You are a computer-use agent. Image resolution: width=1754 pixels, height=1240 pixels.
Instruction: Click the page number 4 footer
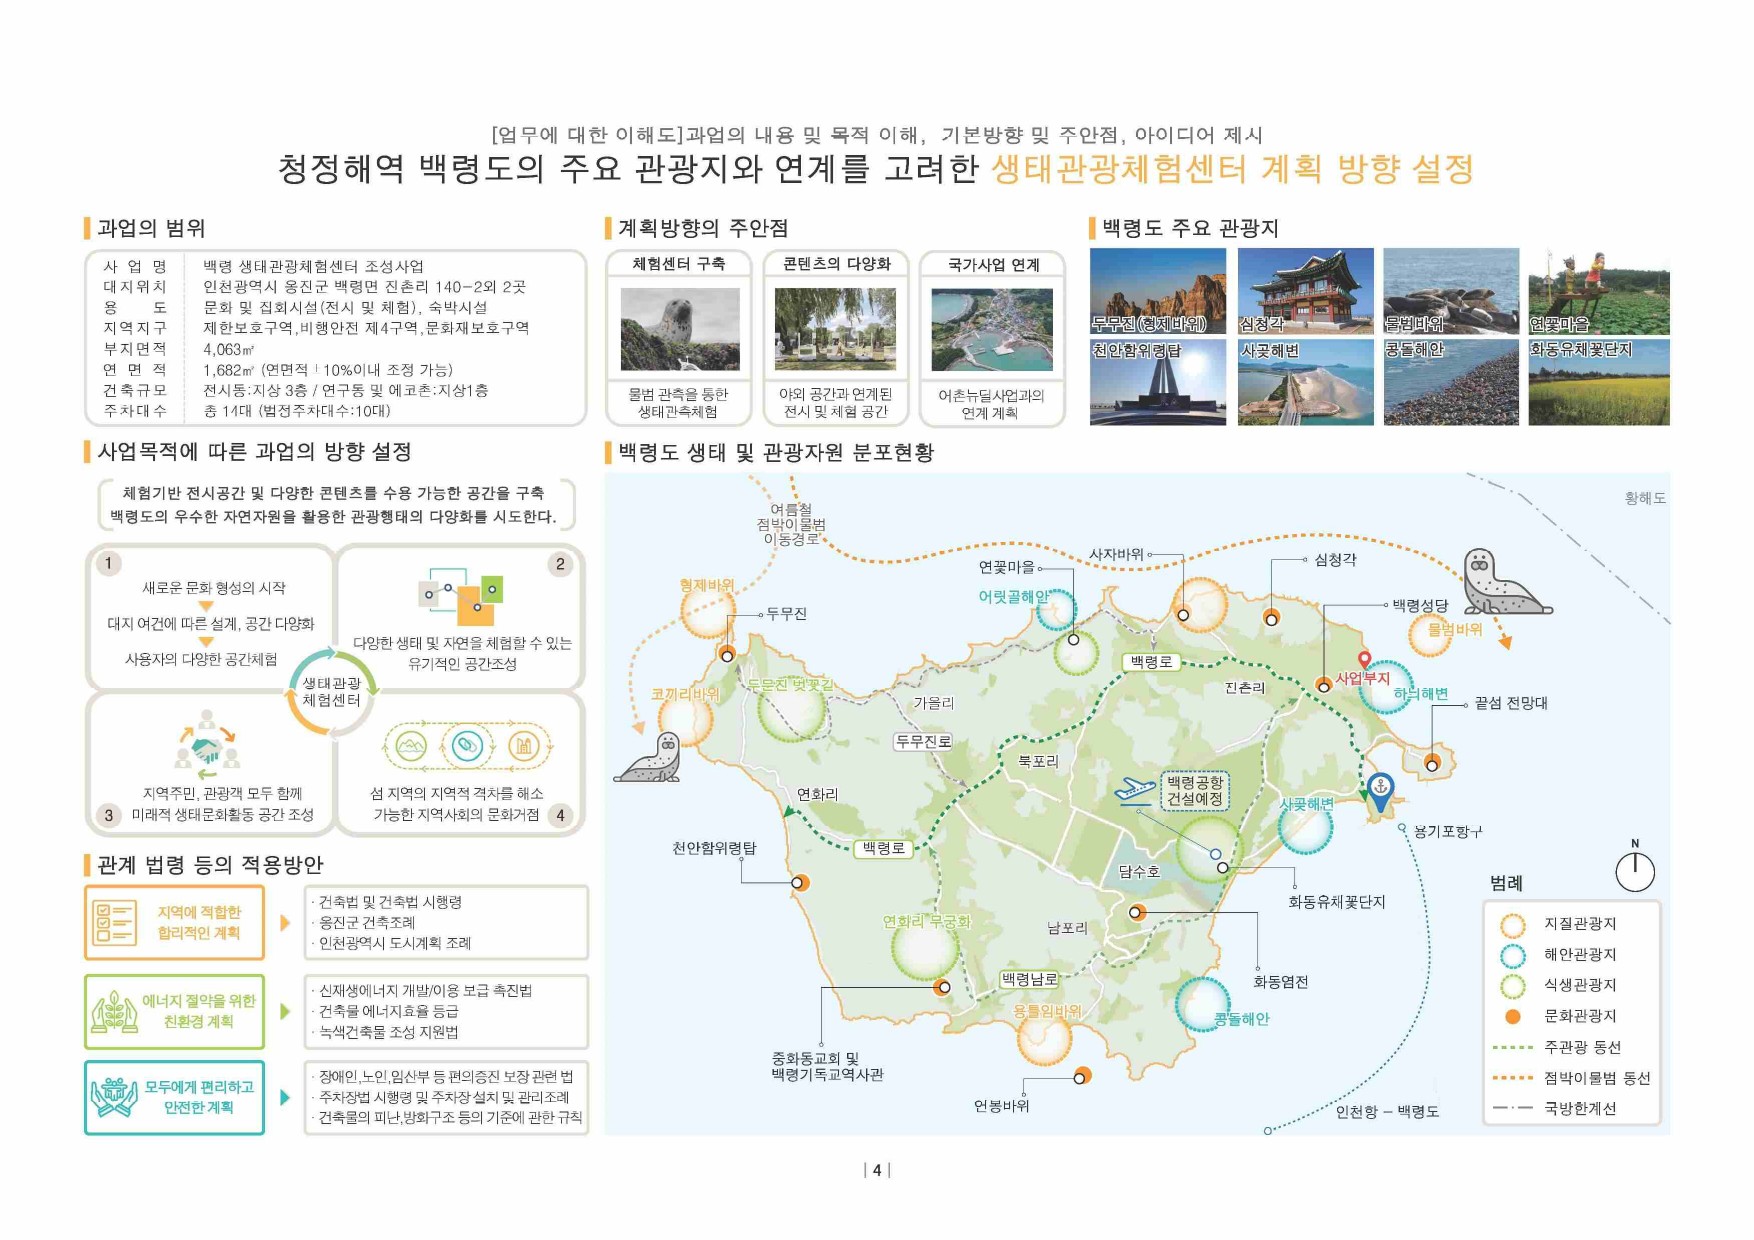click(x=877, y=1170)
